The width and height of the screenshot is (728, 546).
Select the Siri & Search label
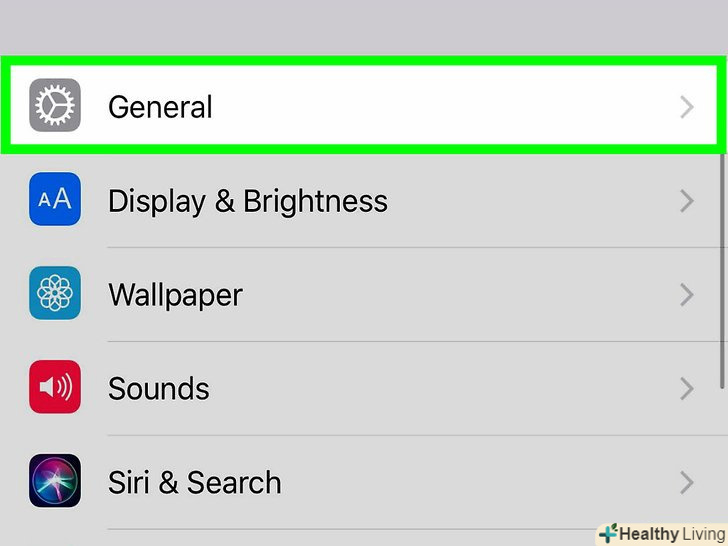click(194, 482)
